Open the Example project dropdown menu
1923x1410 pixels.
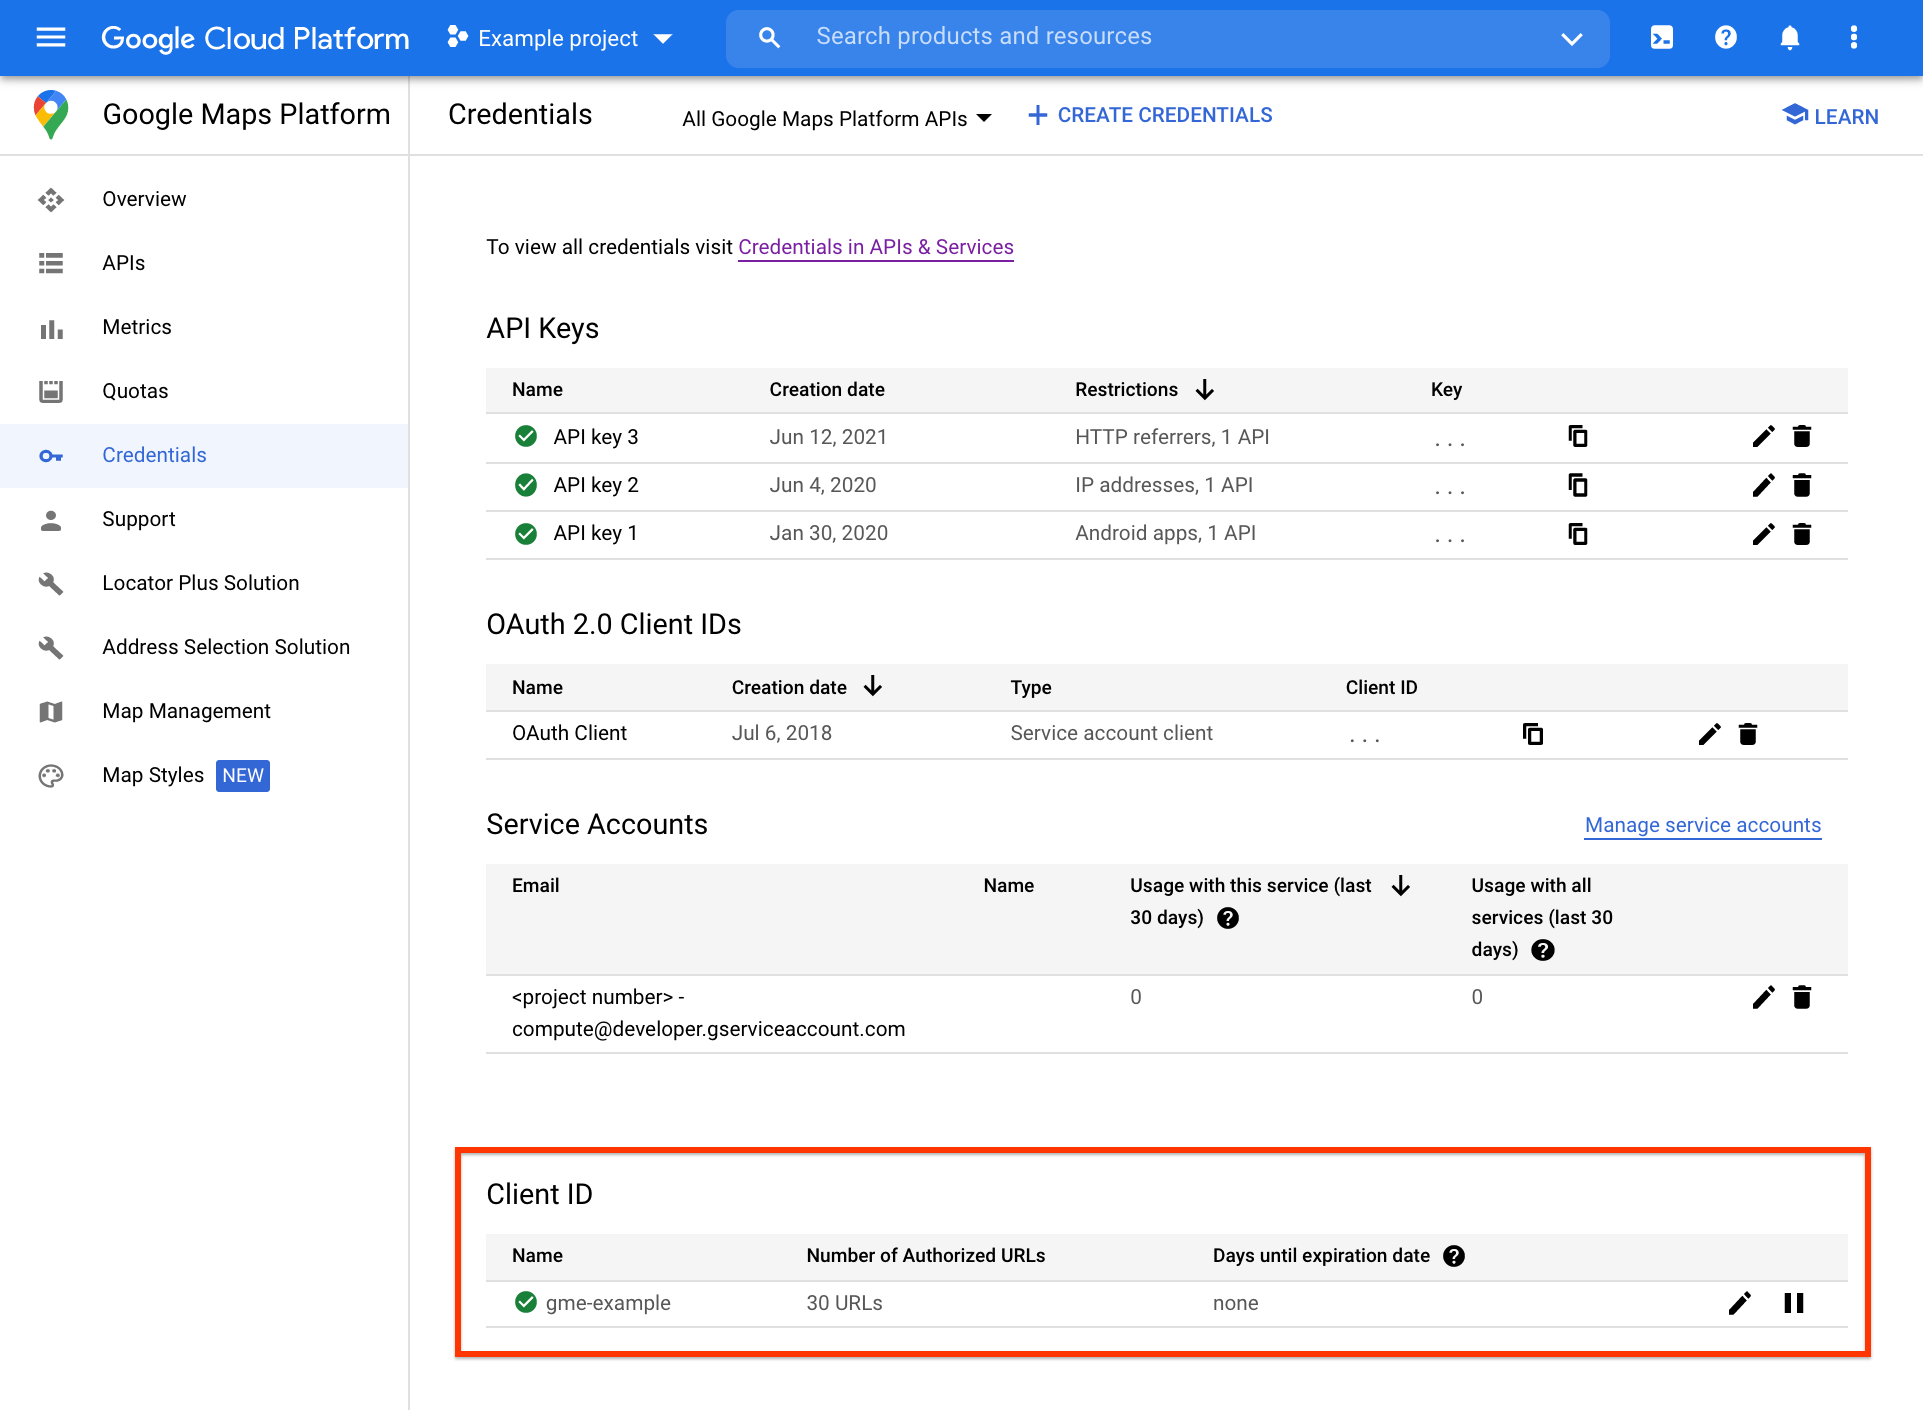(x=558, y=36)
